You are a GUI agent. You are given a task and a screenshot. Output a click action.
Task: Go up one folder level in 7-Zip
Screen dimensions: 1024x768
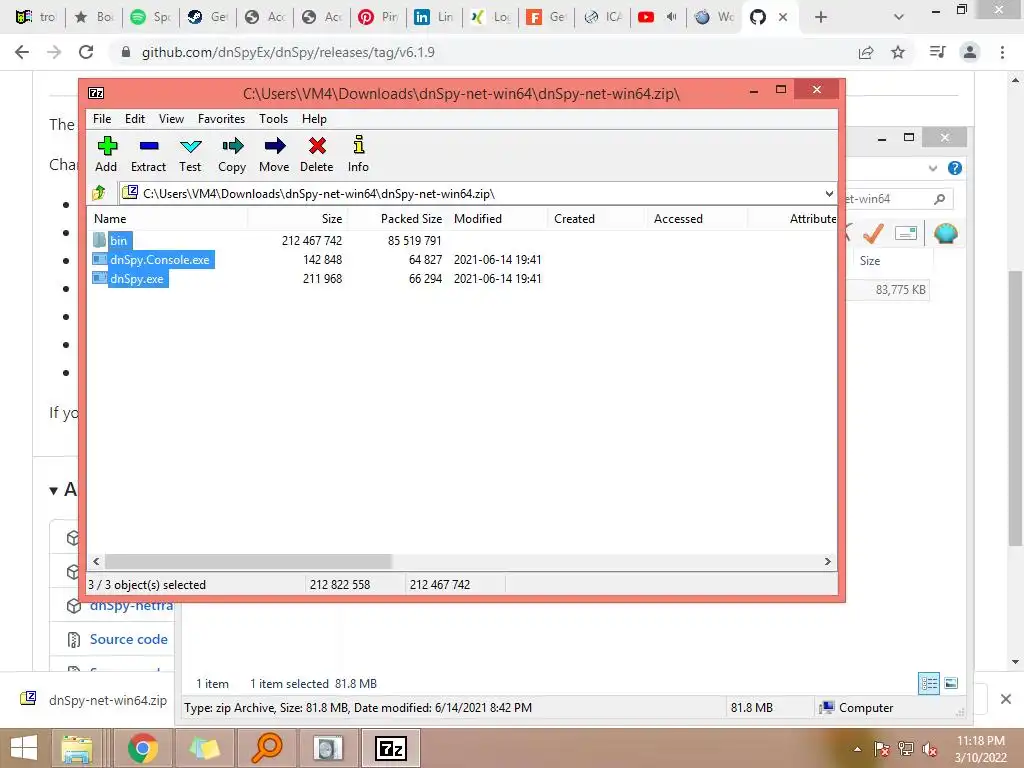pyautogui.click(x=99, y=193)
